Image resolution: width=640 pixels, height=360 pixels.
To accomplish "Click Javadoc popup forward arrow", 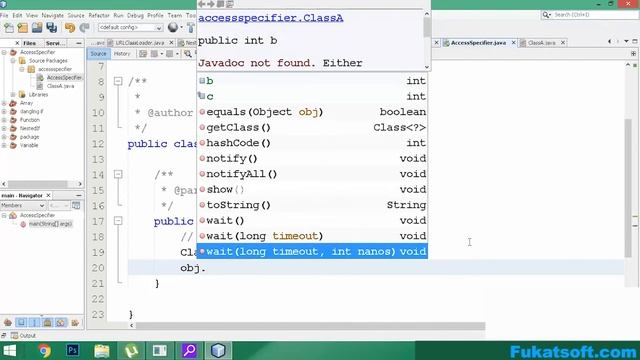I will pos(211,4).
